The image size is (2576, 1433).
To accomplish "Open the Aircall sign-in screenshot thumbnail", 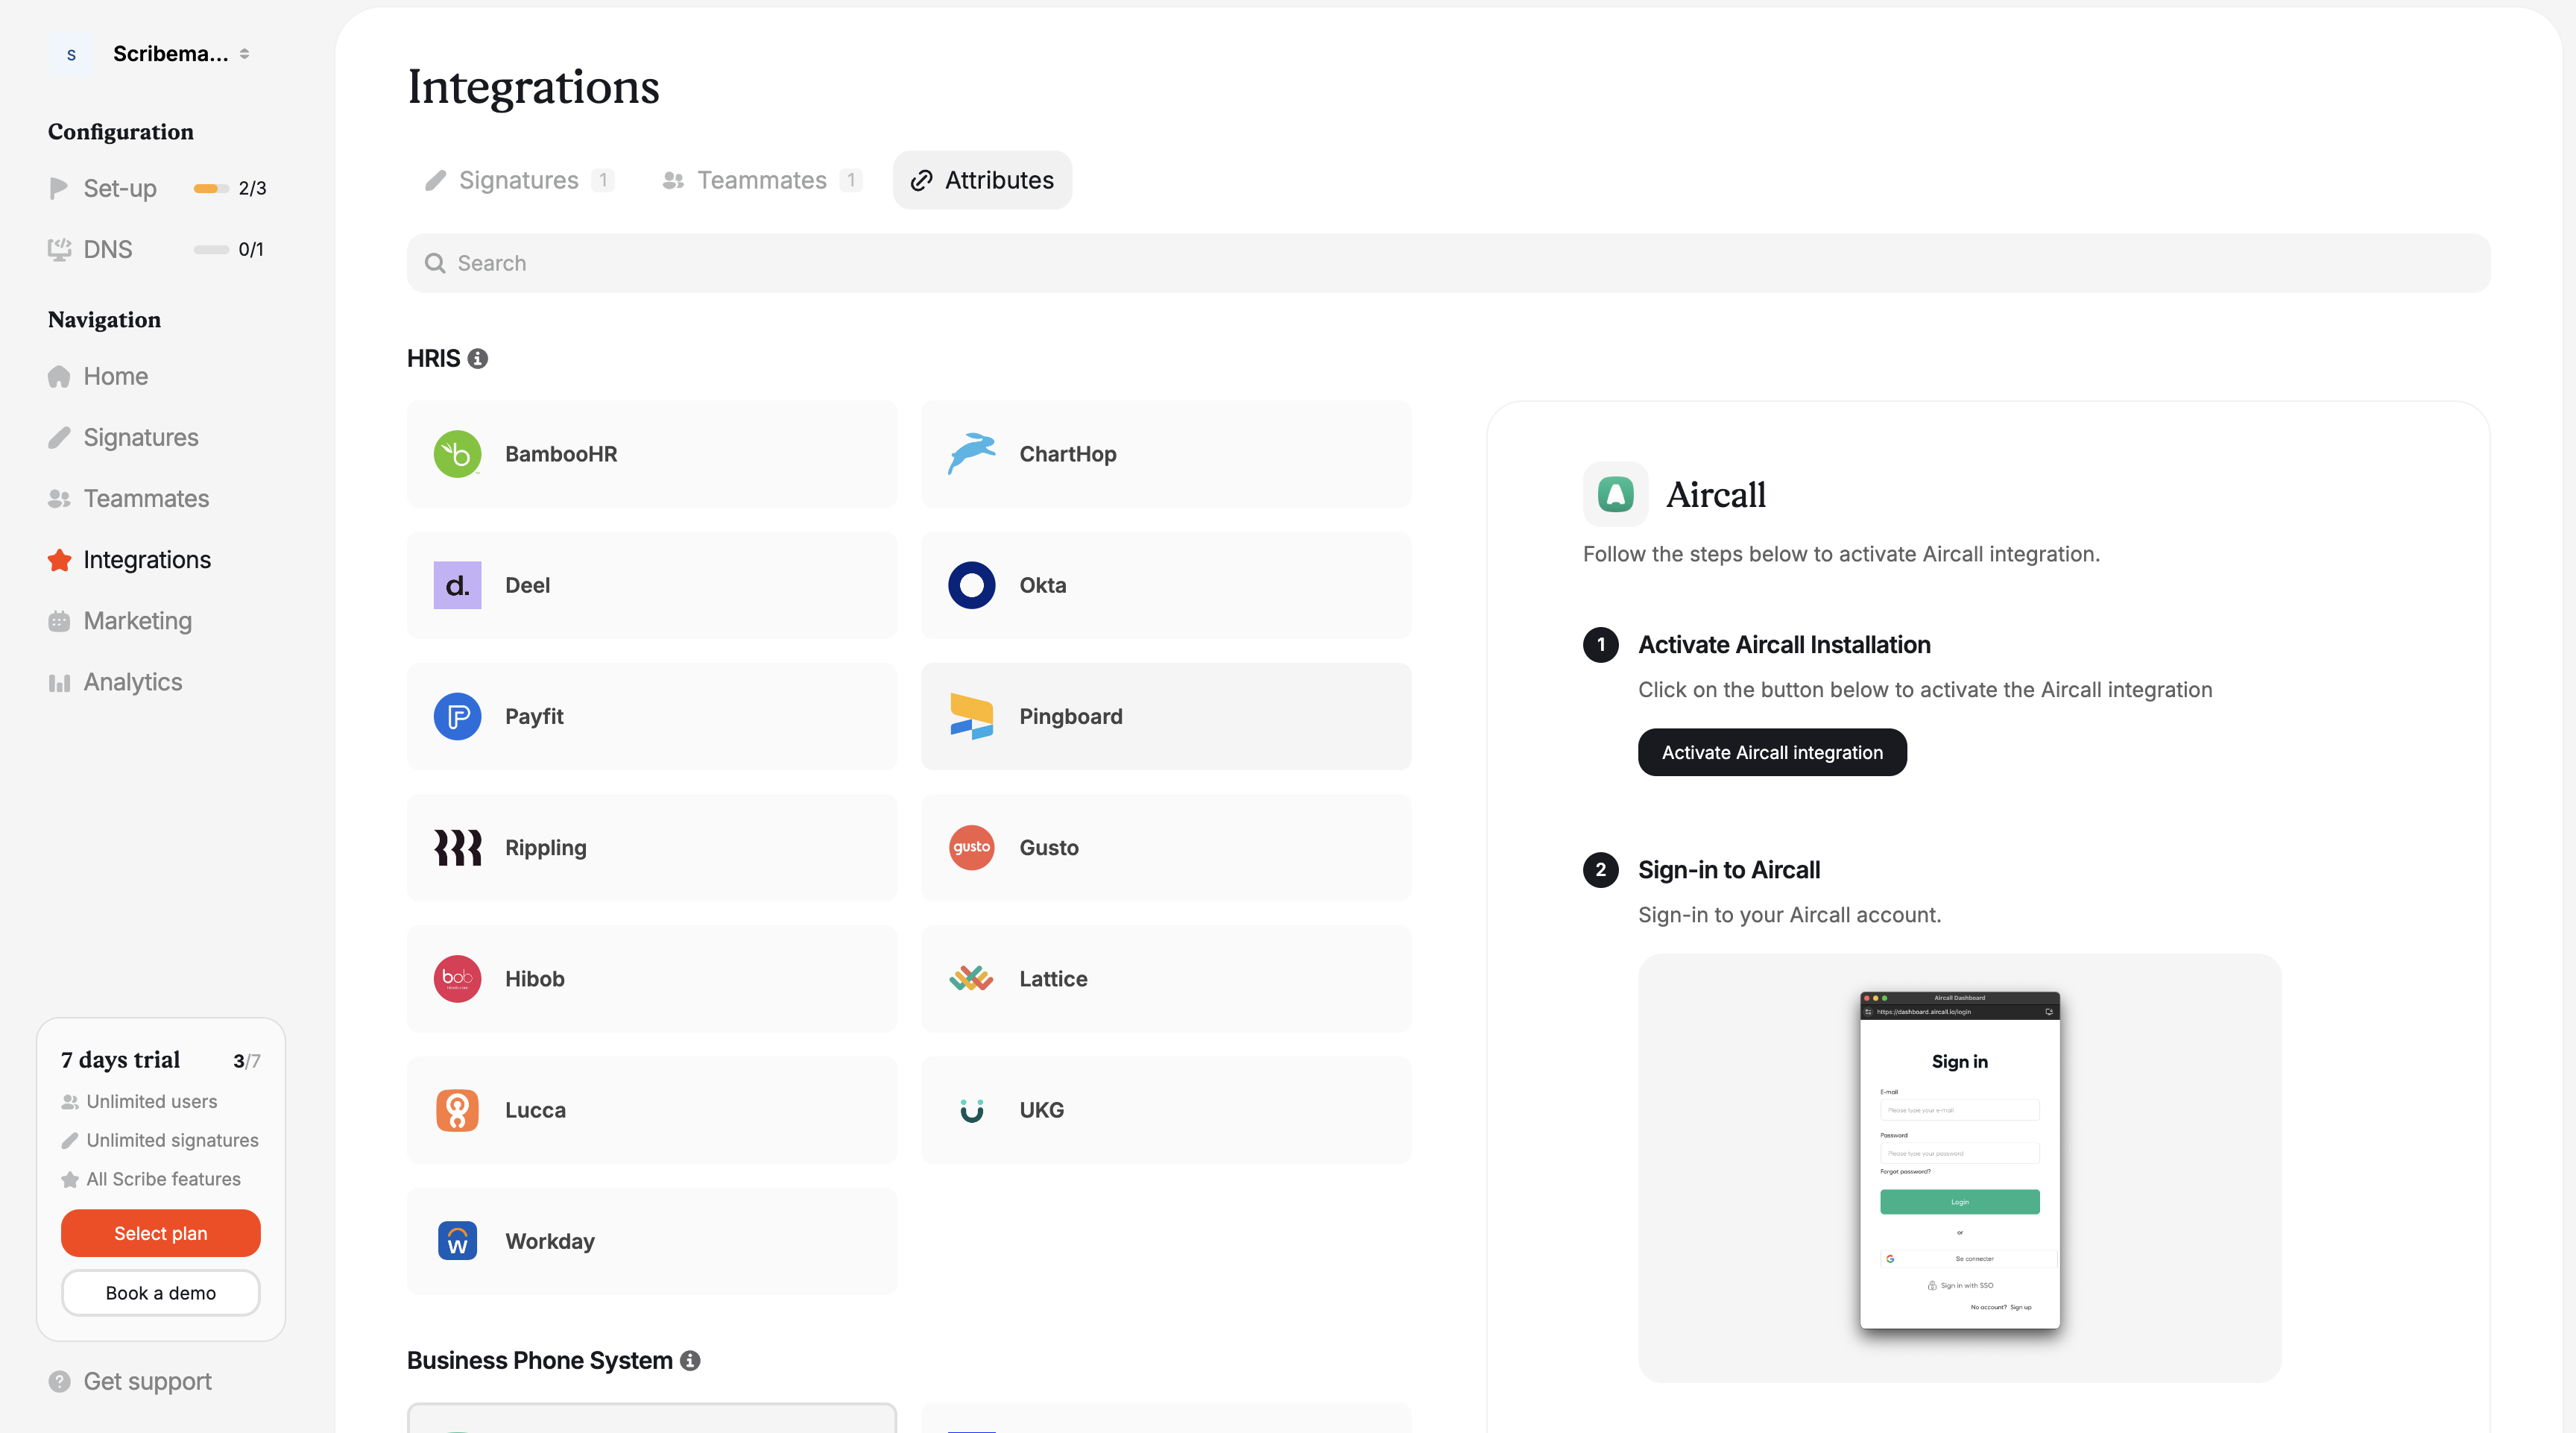I will click(1958, 1160).
